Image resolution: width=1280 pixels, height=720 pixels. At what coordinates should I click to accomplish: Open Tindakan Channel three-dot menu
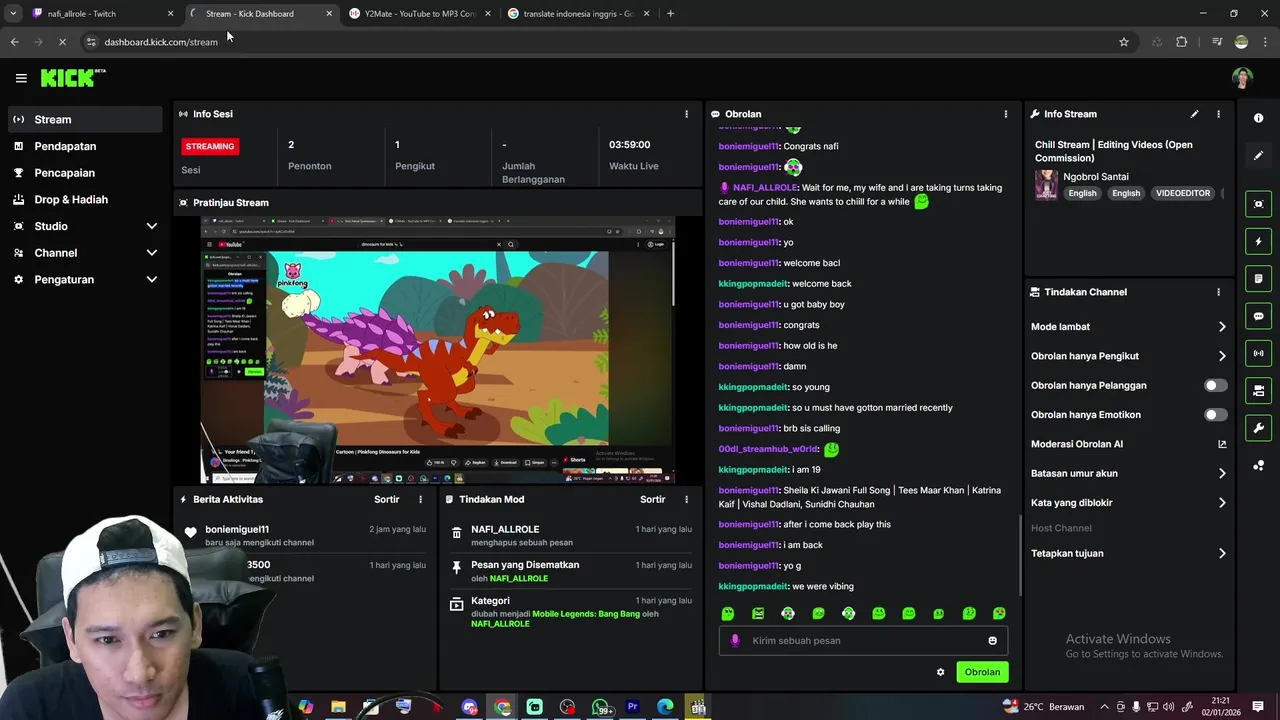[1218, 292]
